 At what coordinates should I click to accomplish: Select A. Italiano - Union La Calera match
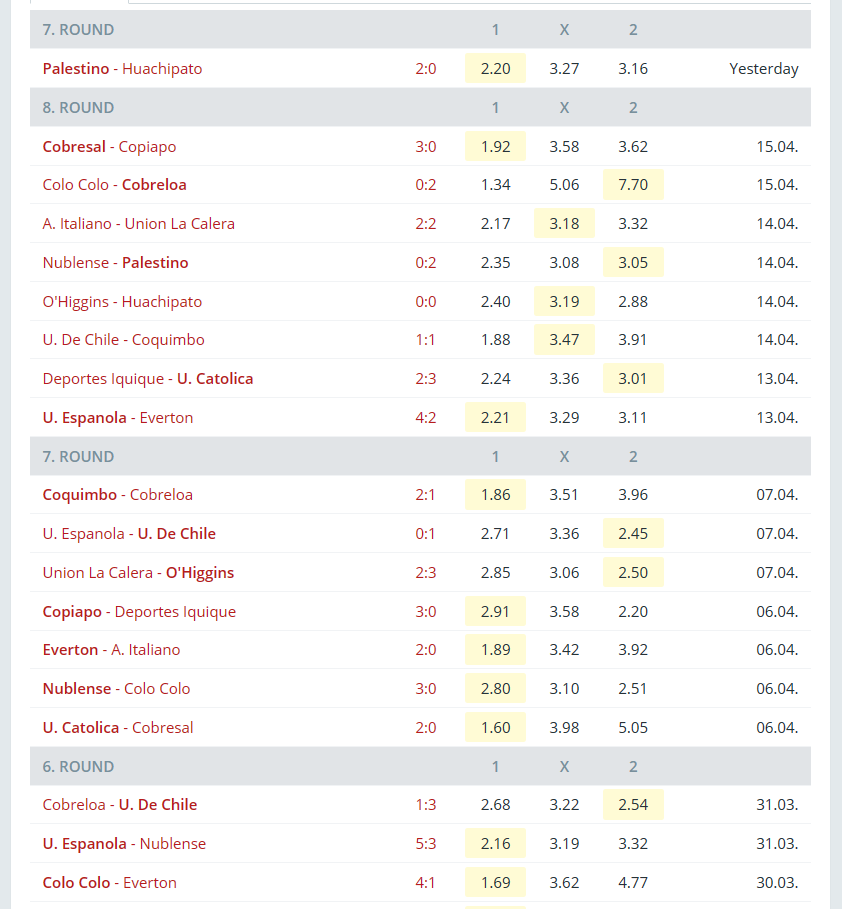click(x=139, y=224)
